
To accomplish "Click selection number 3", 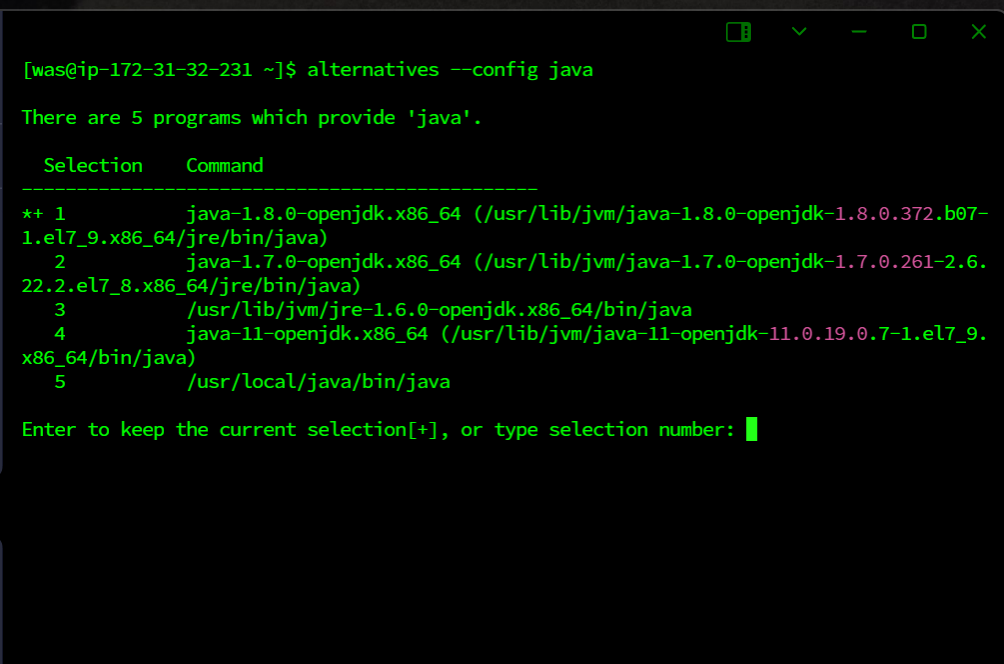I will point(60,310).
